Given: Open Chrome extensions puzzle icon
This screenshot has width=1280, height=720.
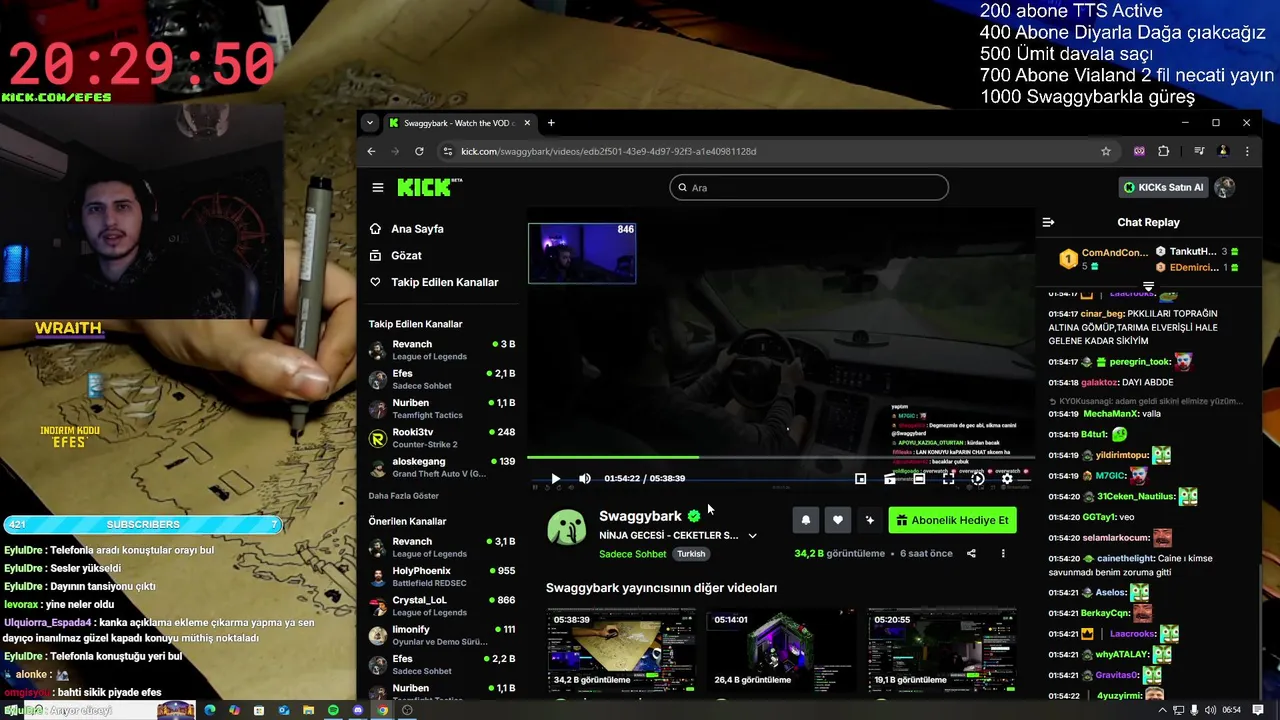Looking at the screenshot, I should [x=1164, y=151].
